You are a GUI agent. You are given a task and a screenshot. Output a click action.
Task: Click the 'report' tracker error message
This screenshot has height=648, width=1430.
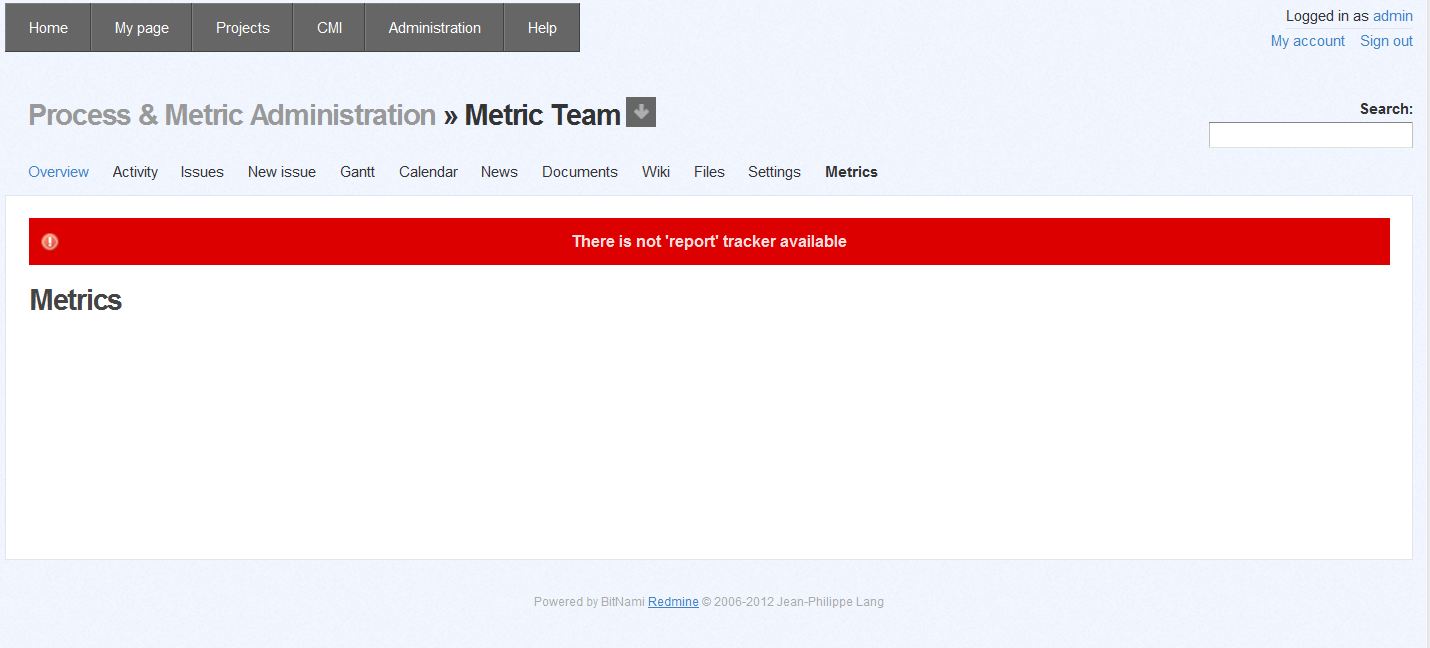point(709,241)
